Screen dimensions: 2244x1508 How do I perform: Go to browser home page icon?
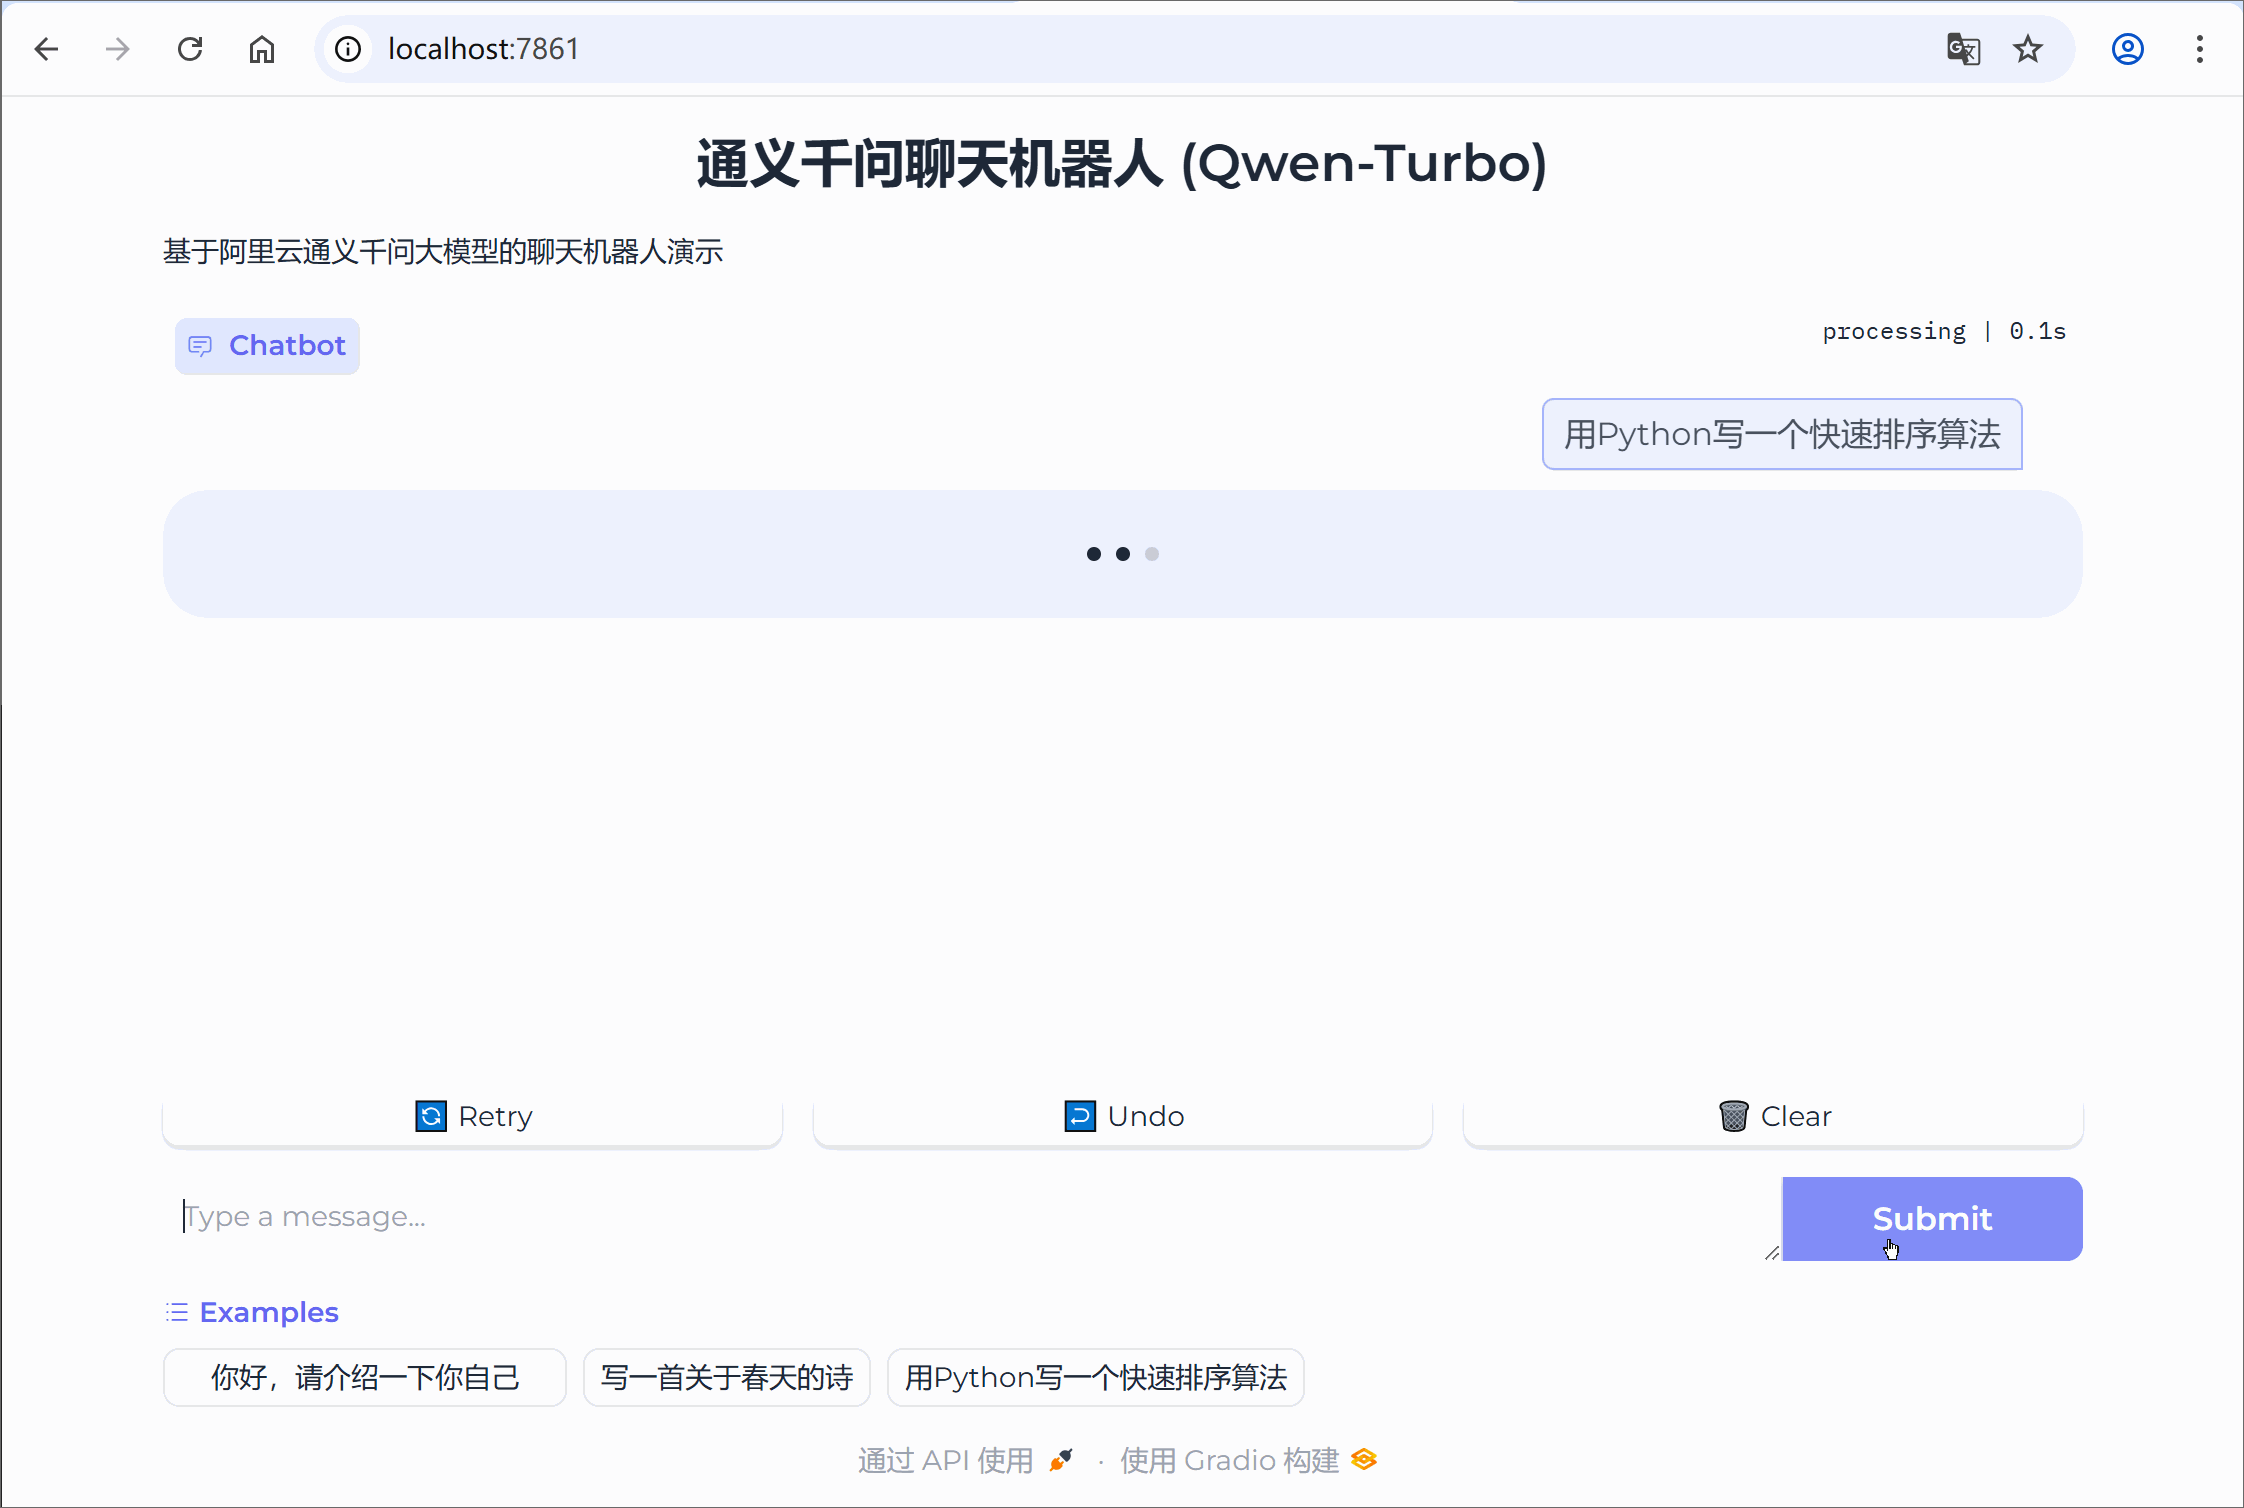coord(262,49)
